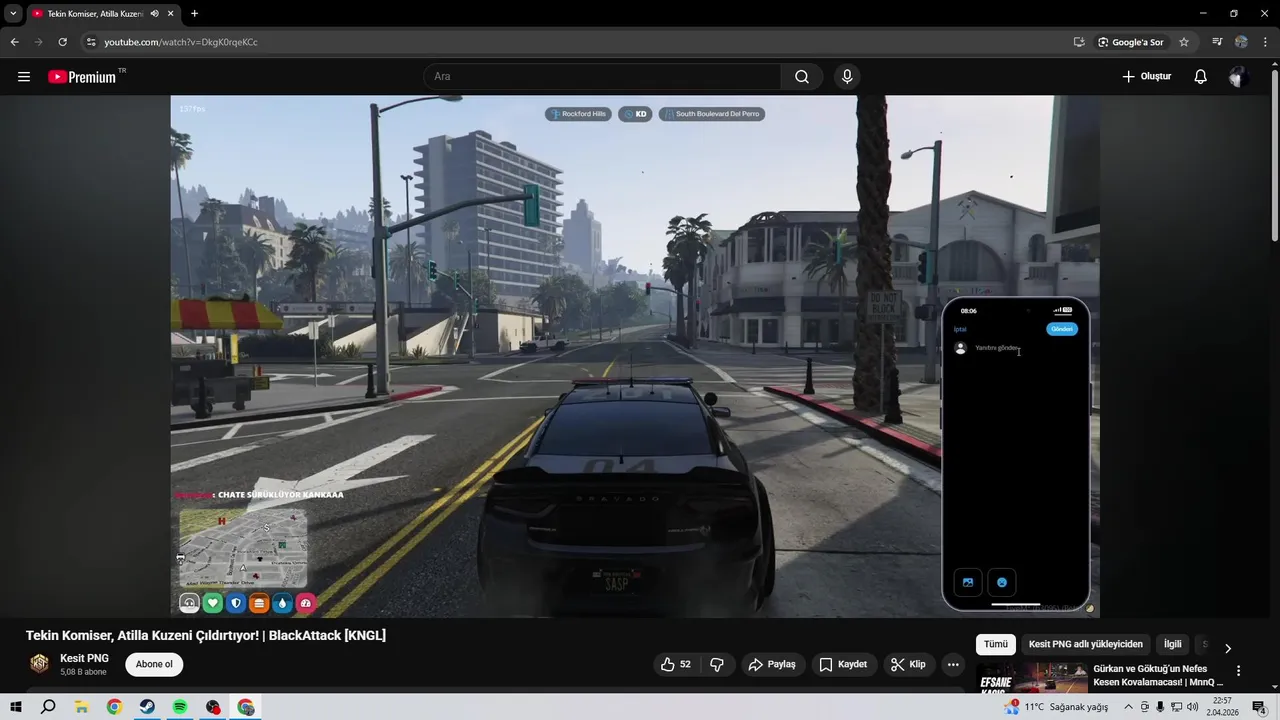Show next filter chips arrow
This screenshot has height=720, width=1280.
click(1228, 648)
